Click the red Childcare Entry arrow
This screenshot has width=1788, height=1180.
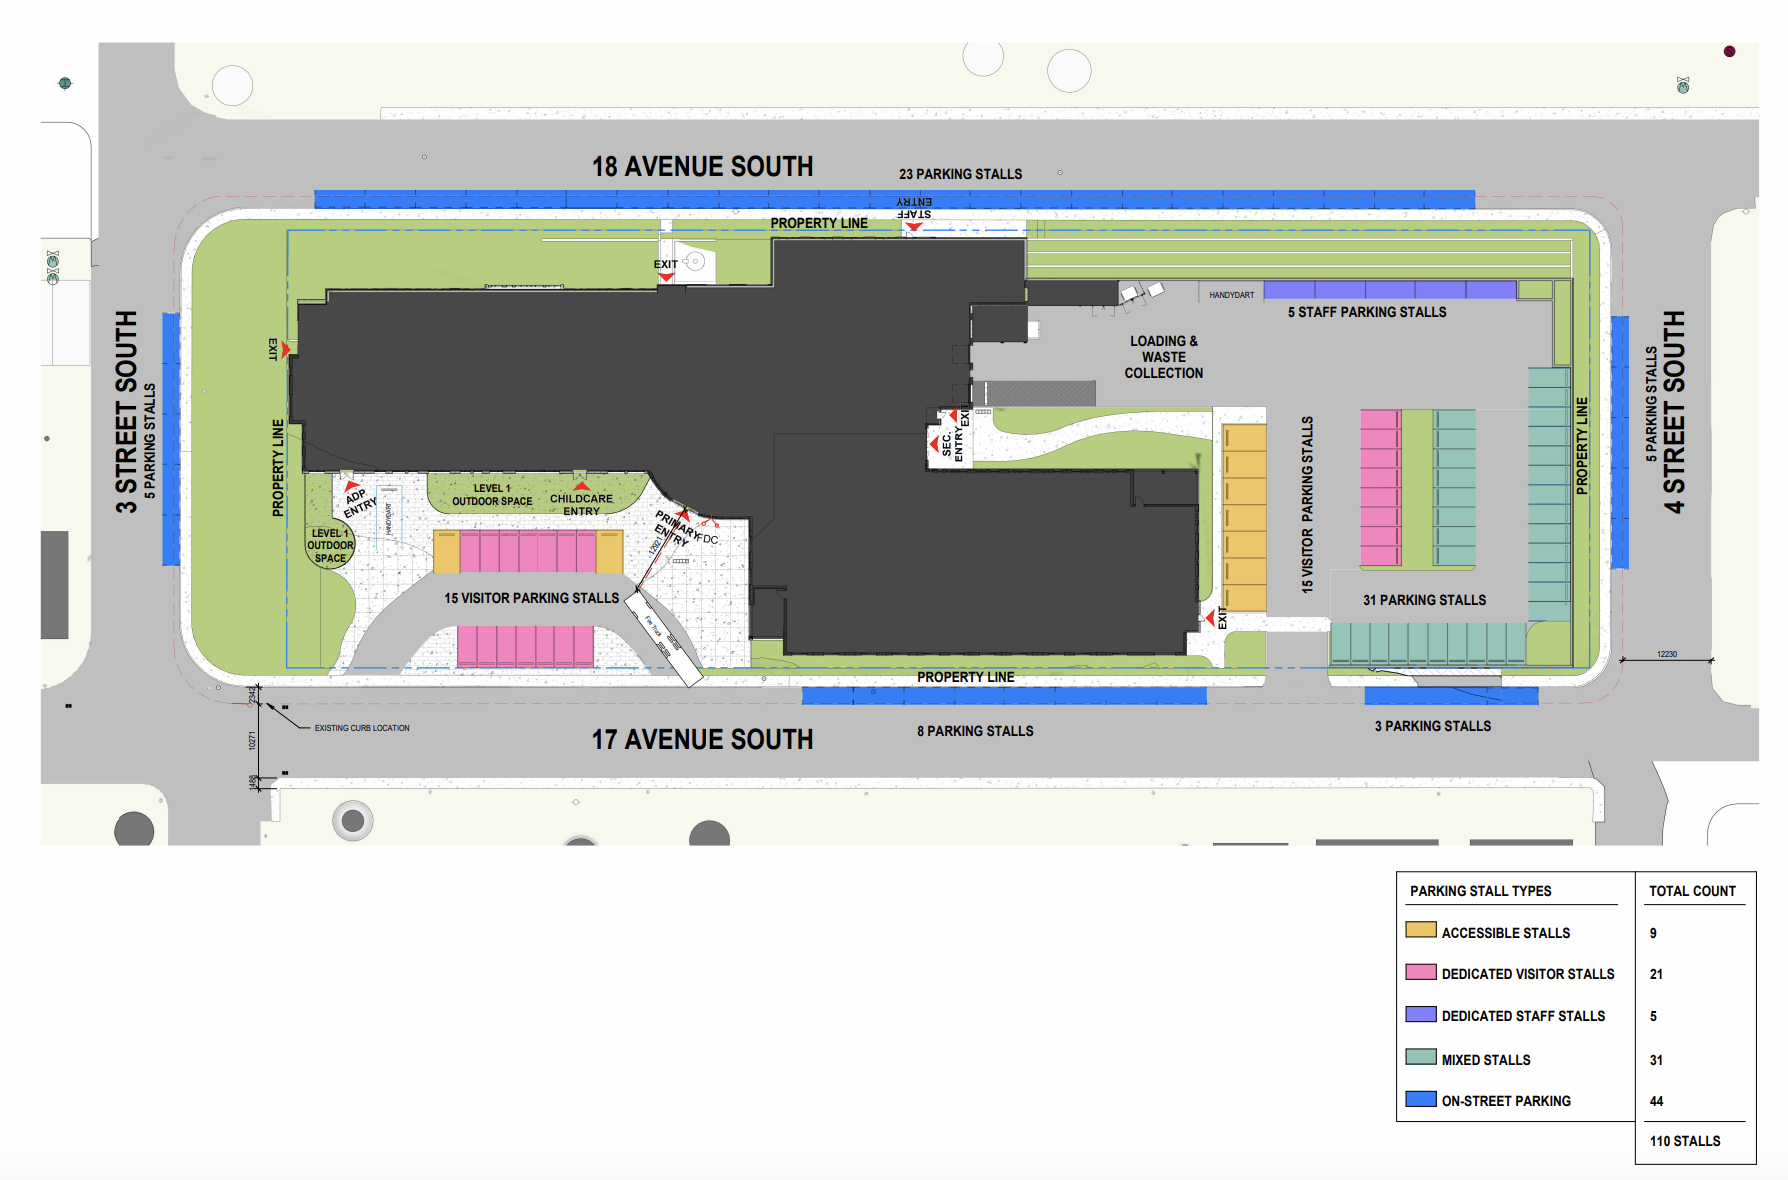click(581, 486)
